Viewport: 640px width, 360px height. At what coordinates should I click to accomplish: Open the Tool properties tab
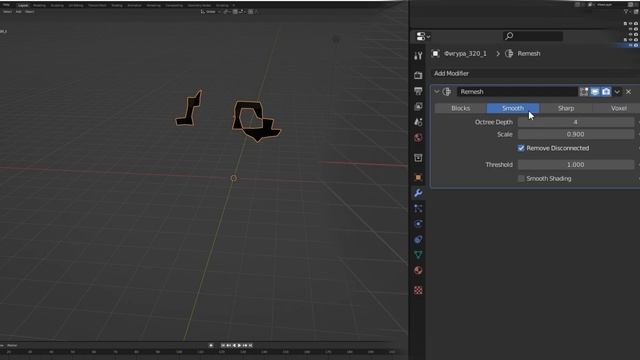click(x=418, y=56)
